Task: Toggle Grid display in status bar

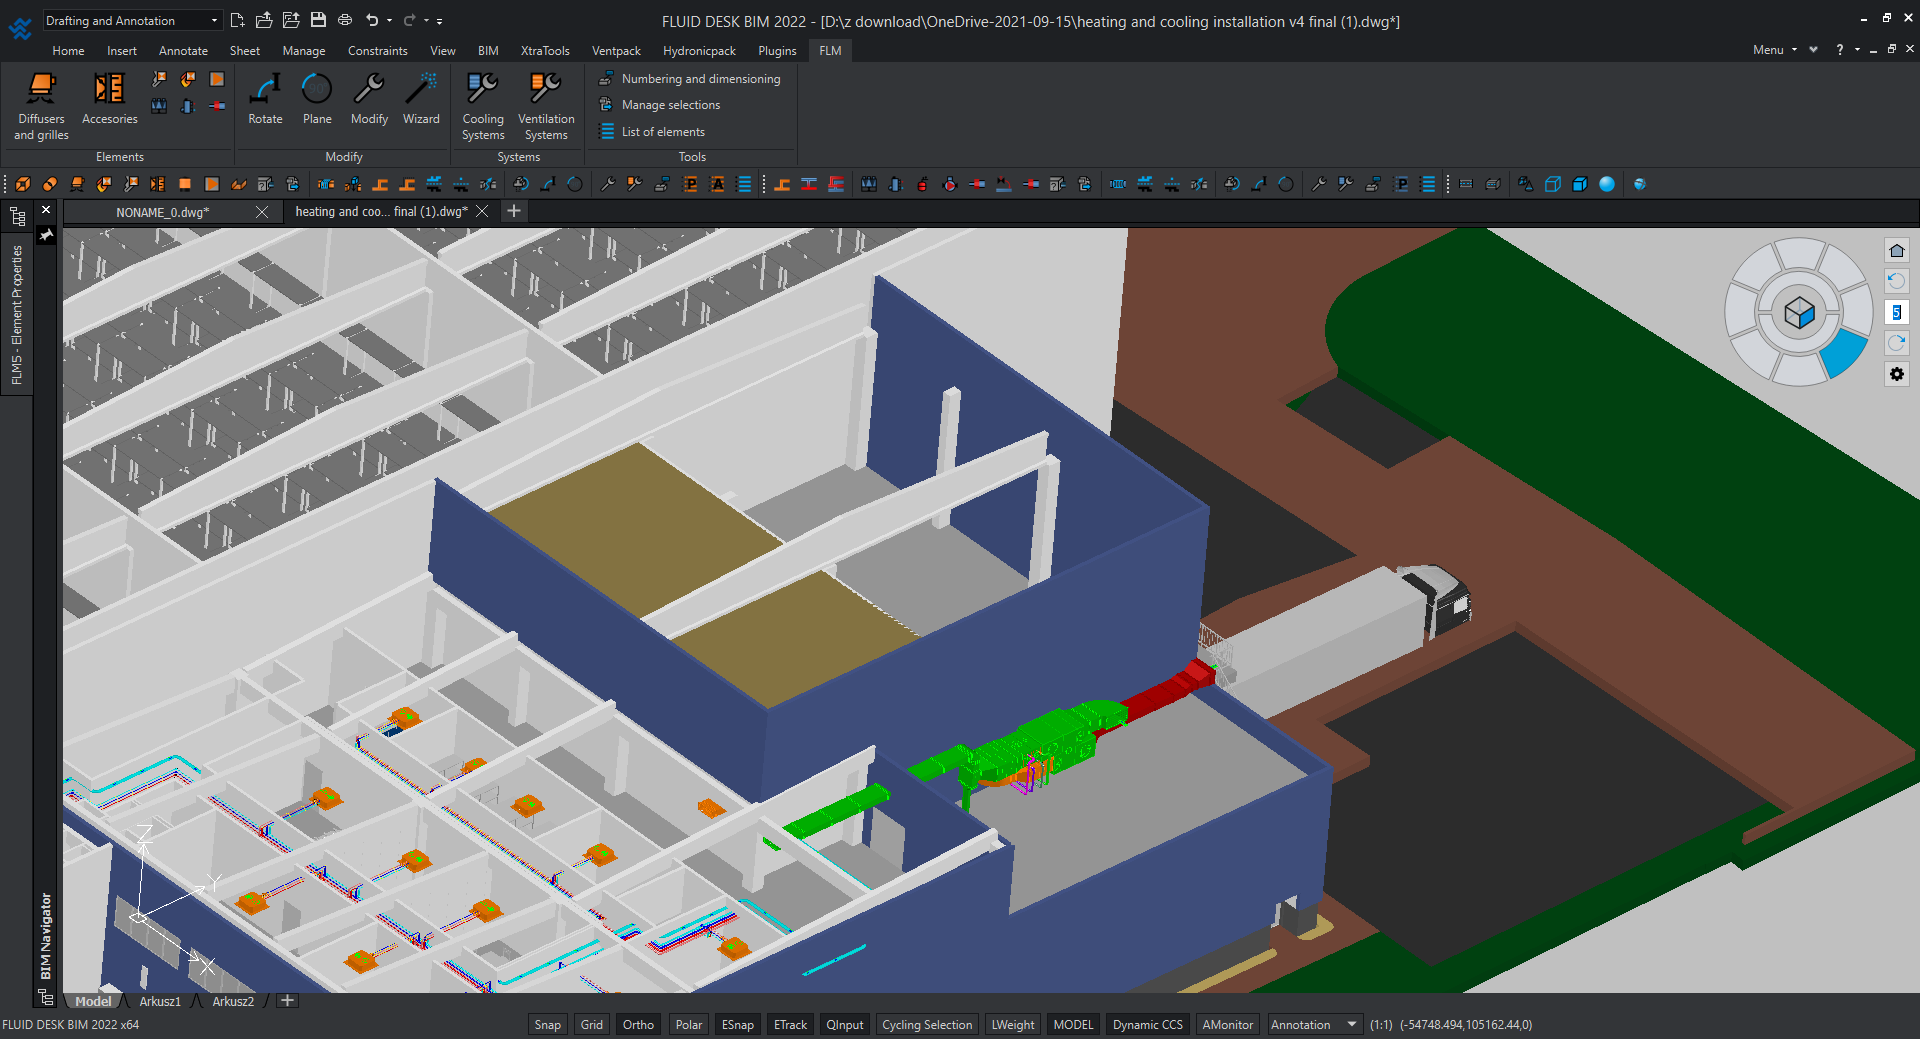Action: (x=592, y=1025)
